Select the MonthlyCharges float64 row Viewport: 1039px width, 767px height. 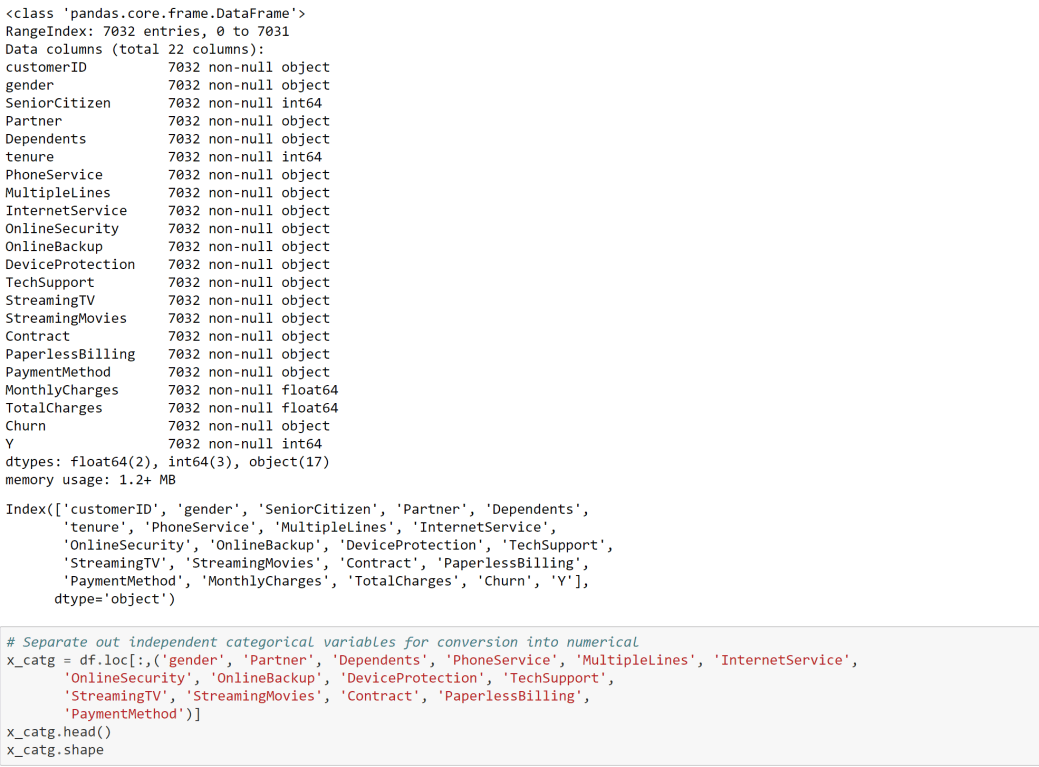172,389
